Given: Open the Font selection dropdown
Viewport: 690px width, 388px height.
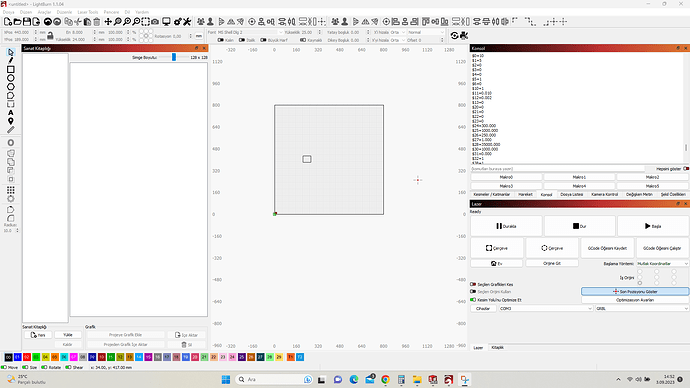Looking at the screenshot, I should click(x=250, y=32).
